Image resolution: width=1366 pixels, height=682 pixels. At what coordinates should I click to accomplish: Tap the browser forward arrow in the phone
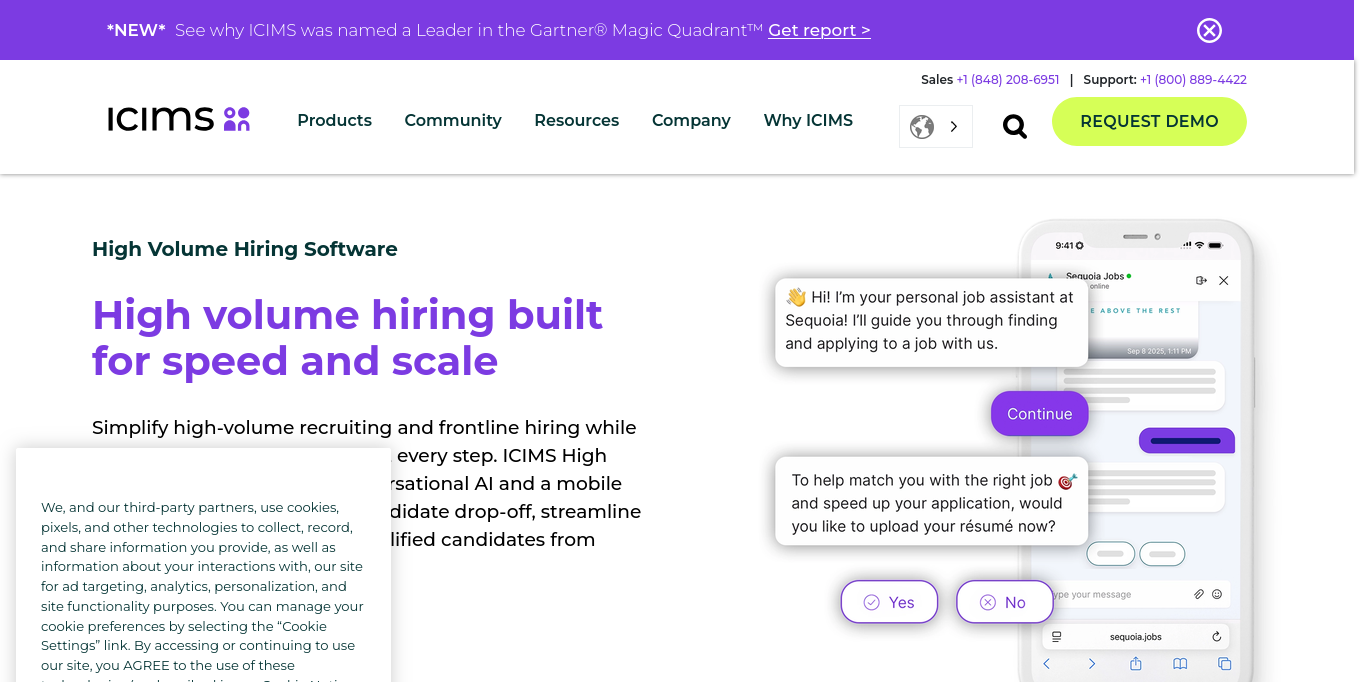coord(1092,664)
